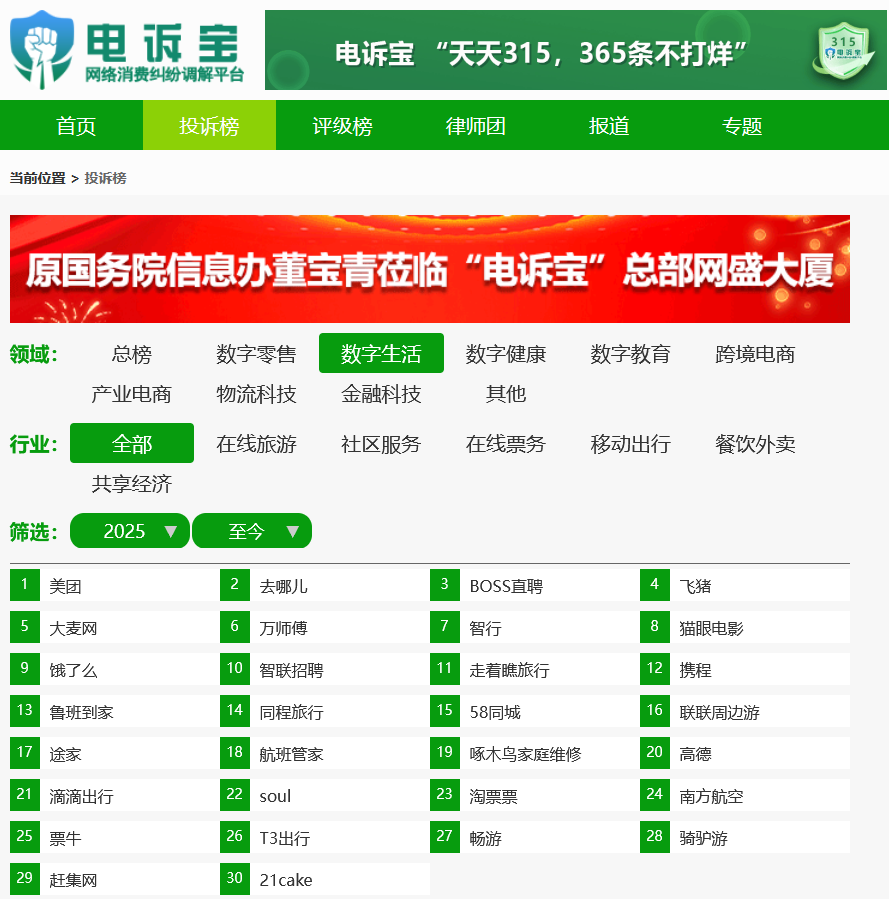Viewport: 889px width, 899px height.
Task: Open rank 24 entry 南方航空
Action: tap(745, 795)
